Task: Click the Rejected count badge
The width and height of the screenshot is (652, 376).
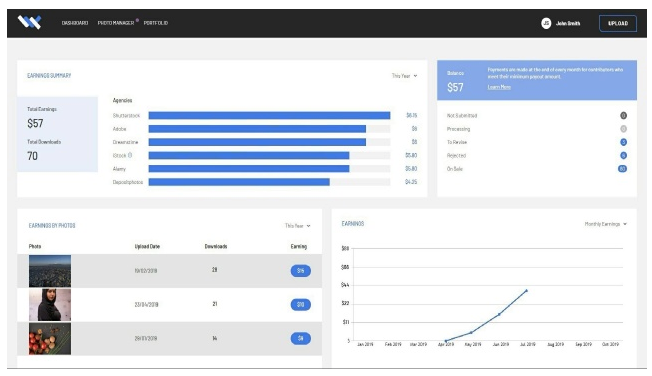Action: tap(623, 156)
